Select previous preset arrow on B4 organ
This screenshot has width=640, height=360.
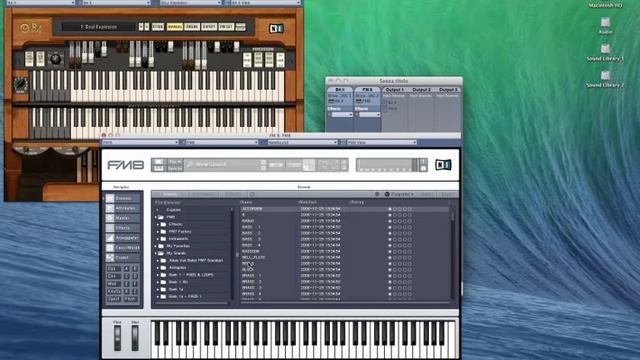click(x=141, y=27)
